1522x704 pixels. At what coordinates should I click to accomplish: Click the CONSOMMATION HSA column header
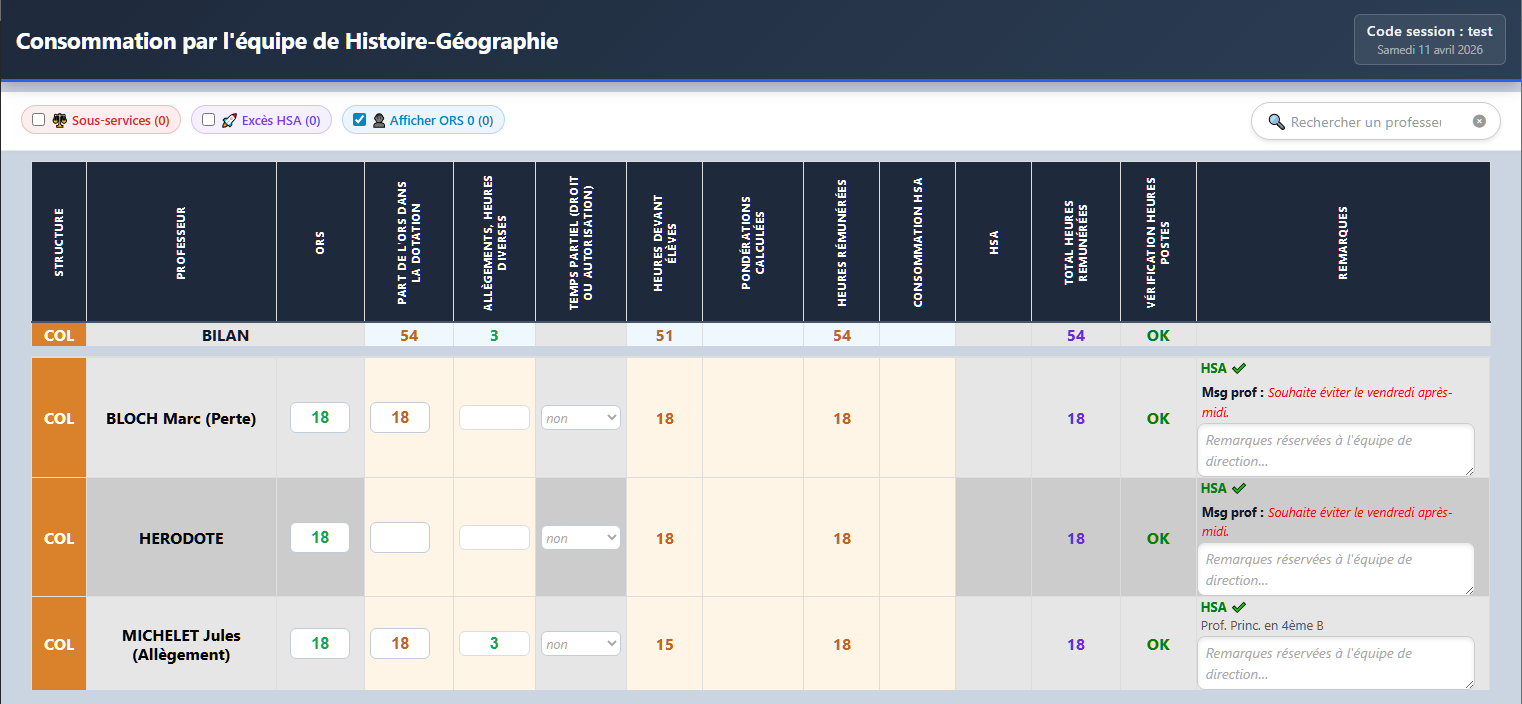click(917, 242)
